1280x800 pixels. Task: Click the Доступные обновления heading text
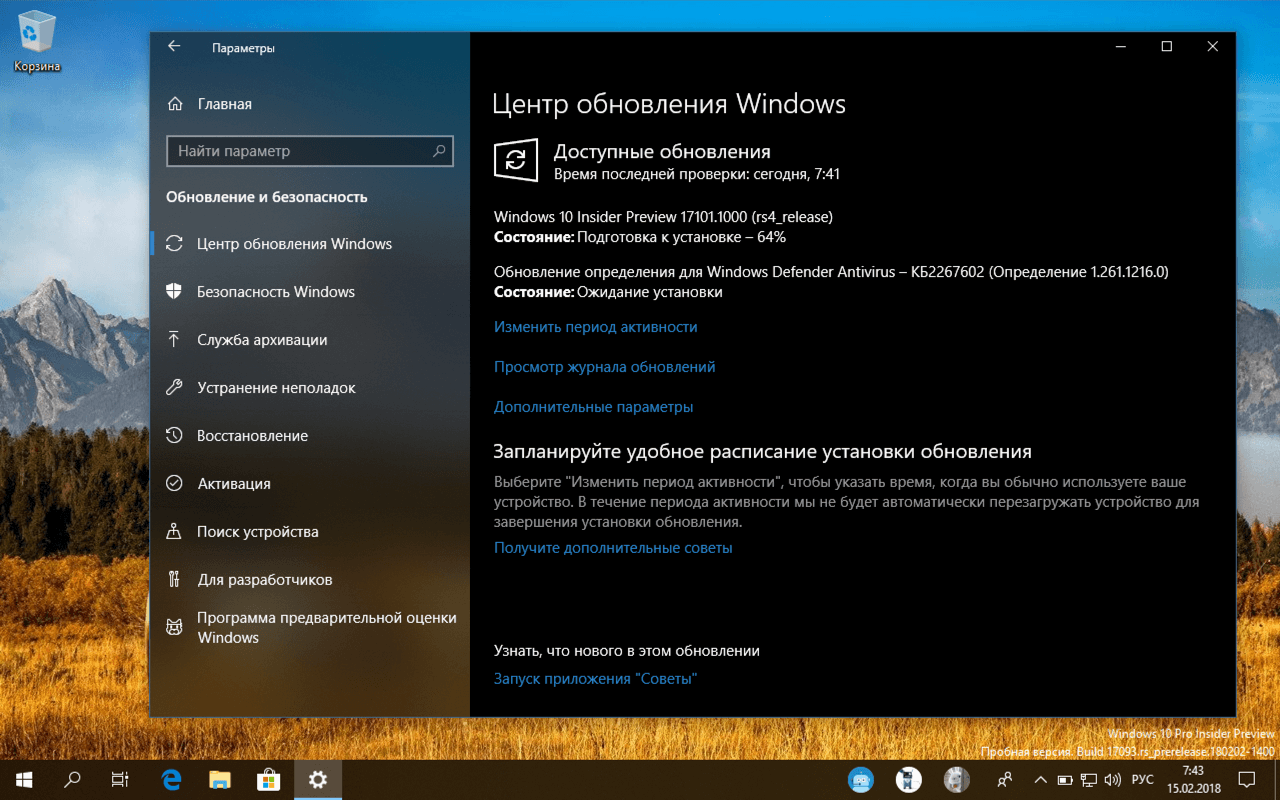tap(662, 152)
